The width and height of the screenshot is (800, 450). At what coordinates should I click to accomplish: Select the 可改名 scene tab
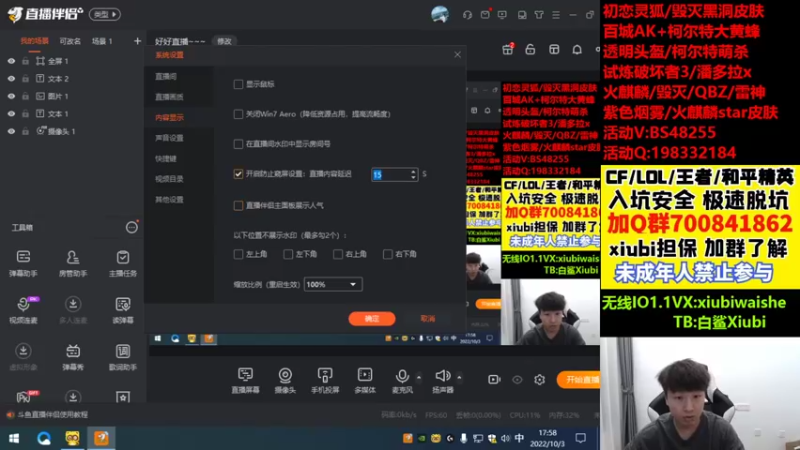point(70,41)
